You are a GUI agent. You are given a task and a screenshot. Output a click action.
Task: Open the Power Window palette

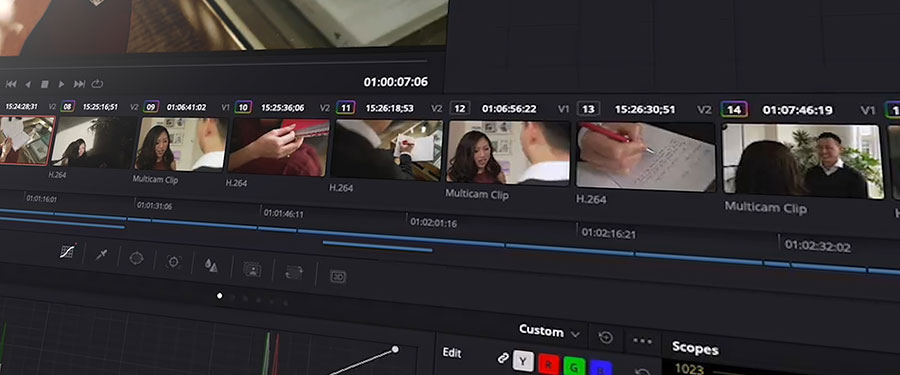(136, 258)
